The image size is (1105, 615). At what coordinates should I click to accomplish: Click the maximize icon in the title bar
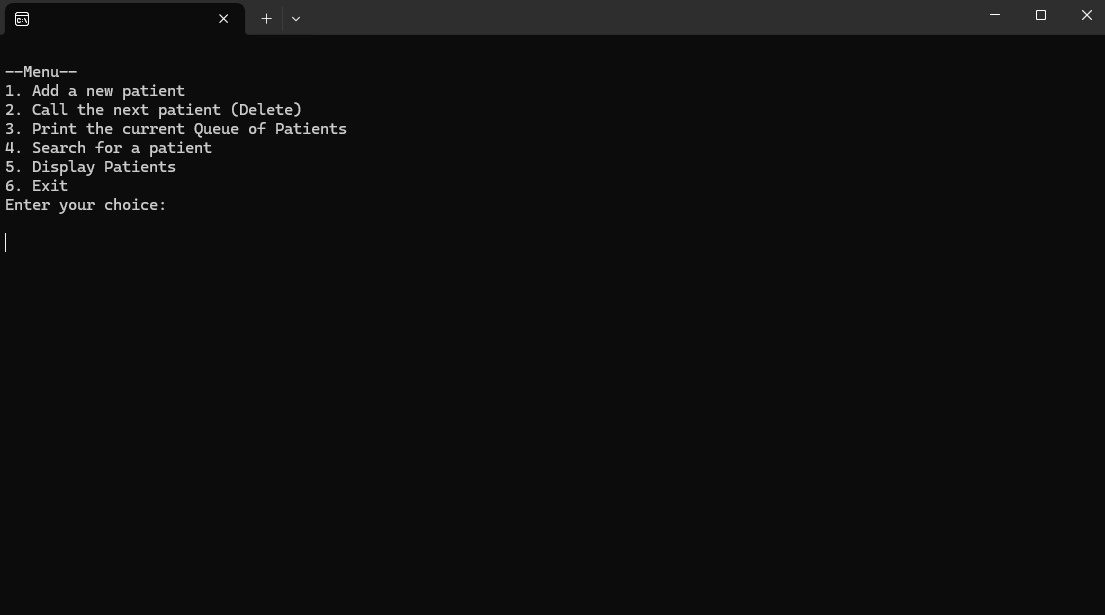click(1040, 15)
